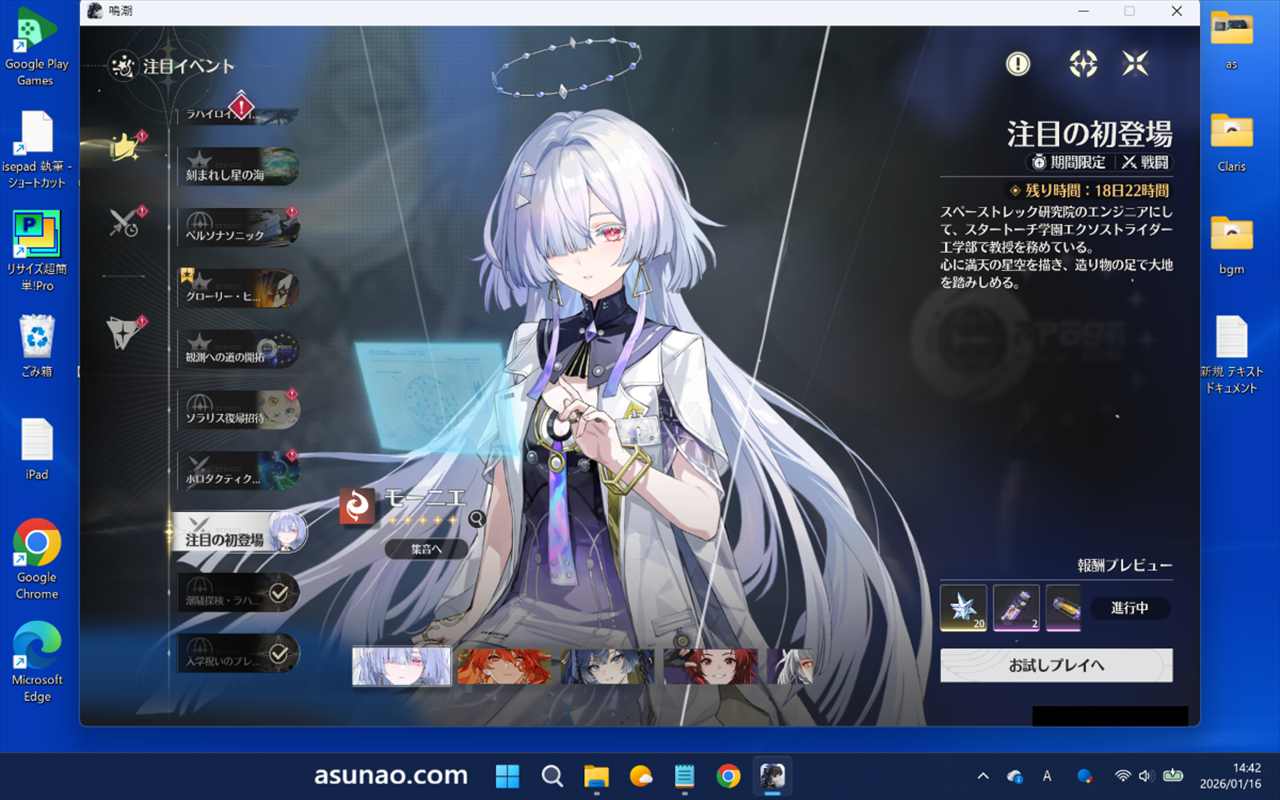Click the star reward item with quantity 20
This screenshot has height=800, width=1280.
click(x=963, y=608)
